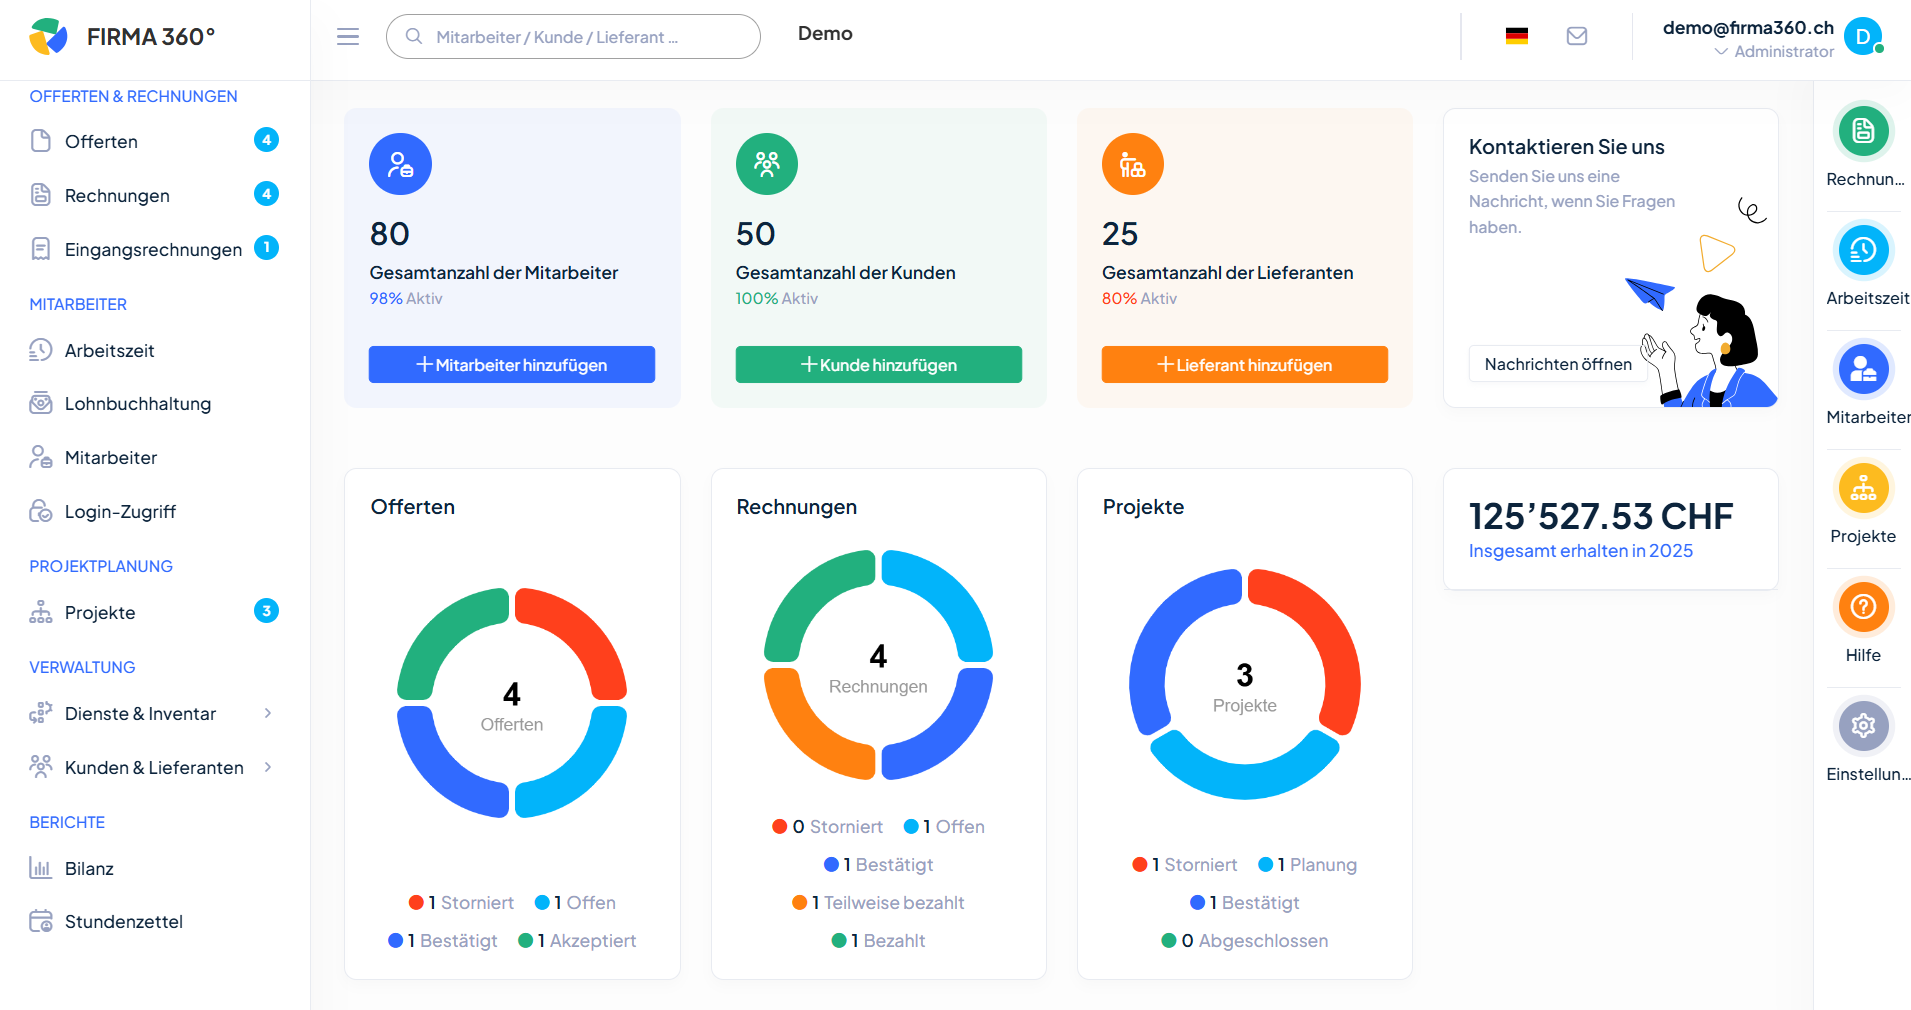This screenshot has width=1911, height=1010.
Task: Open the Arbeitszeit clock icon in right panel
Action: (x=1863, y=250)
